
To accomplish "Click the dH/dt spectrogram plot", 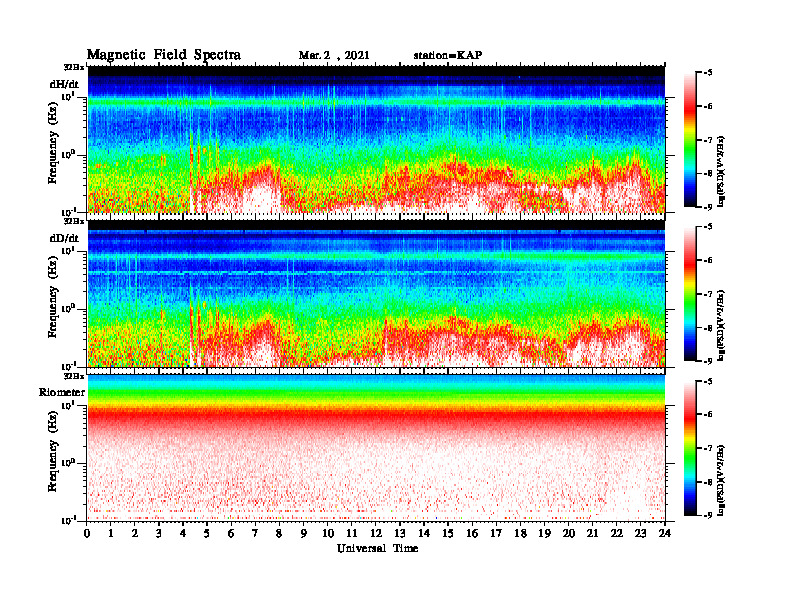I will tap(376, 139).
